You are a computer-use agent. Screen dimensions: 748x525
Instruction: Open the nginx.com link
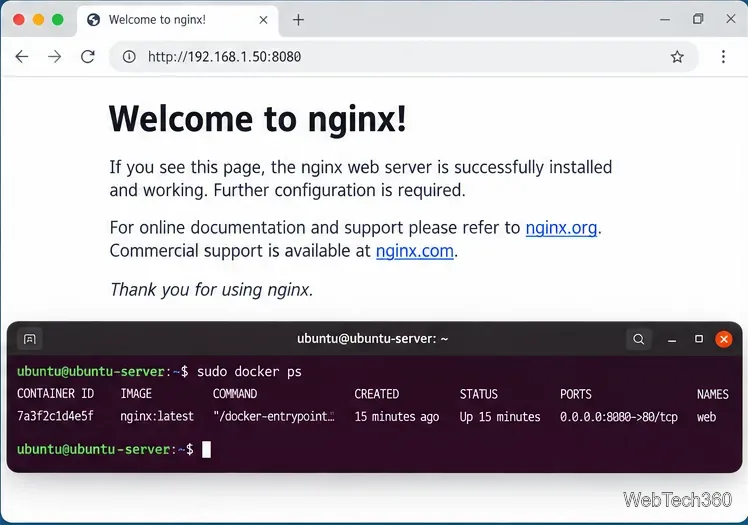pos(415,251)
